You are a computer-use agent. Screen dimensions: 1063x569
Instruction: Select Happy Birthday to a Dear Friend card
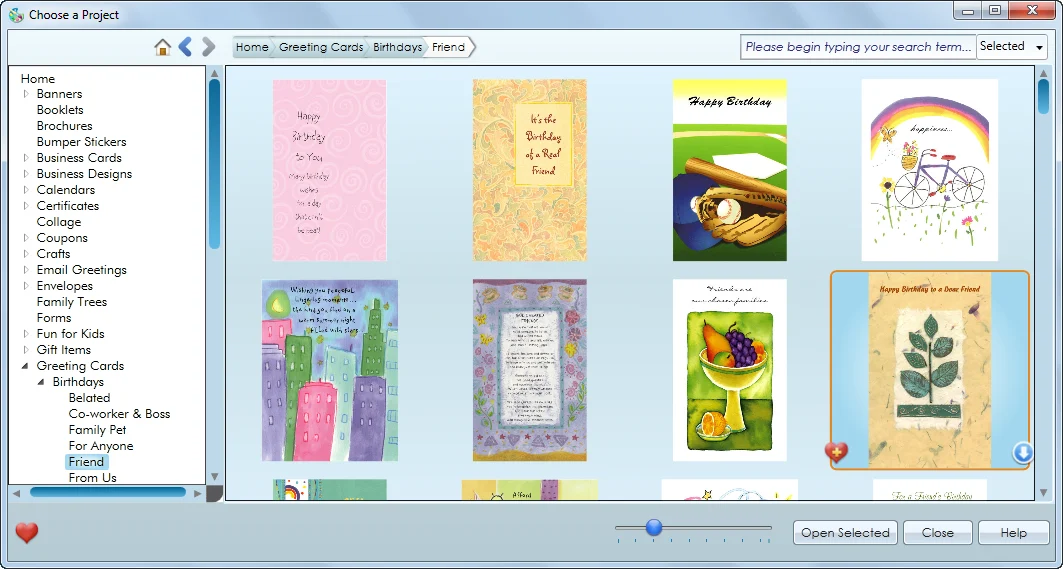(929, 370)
